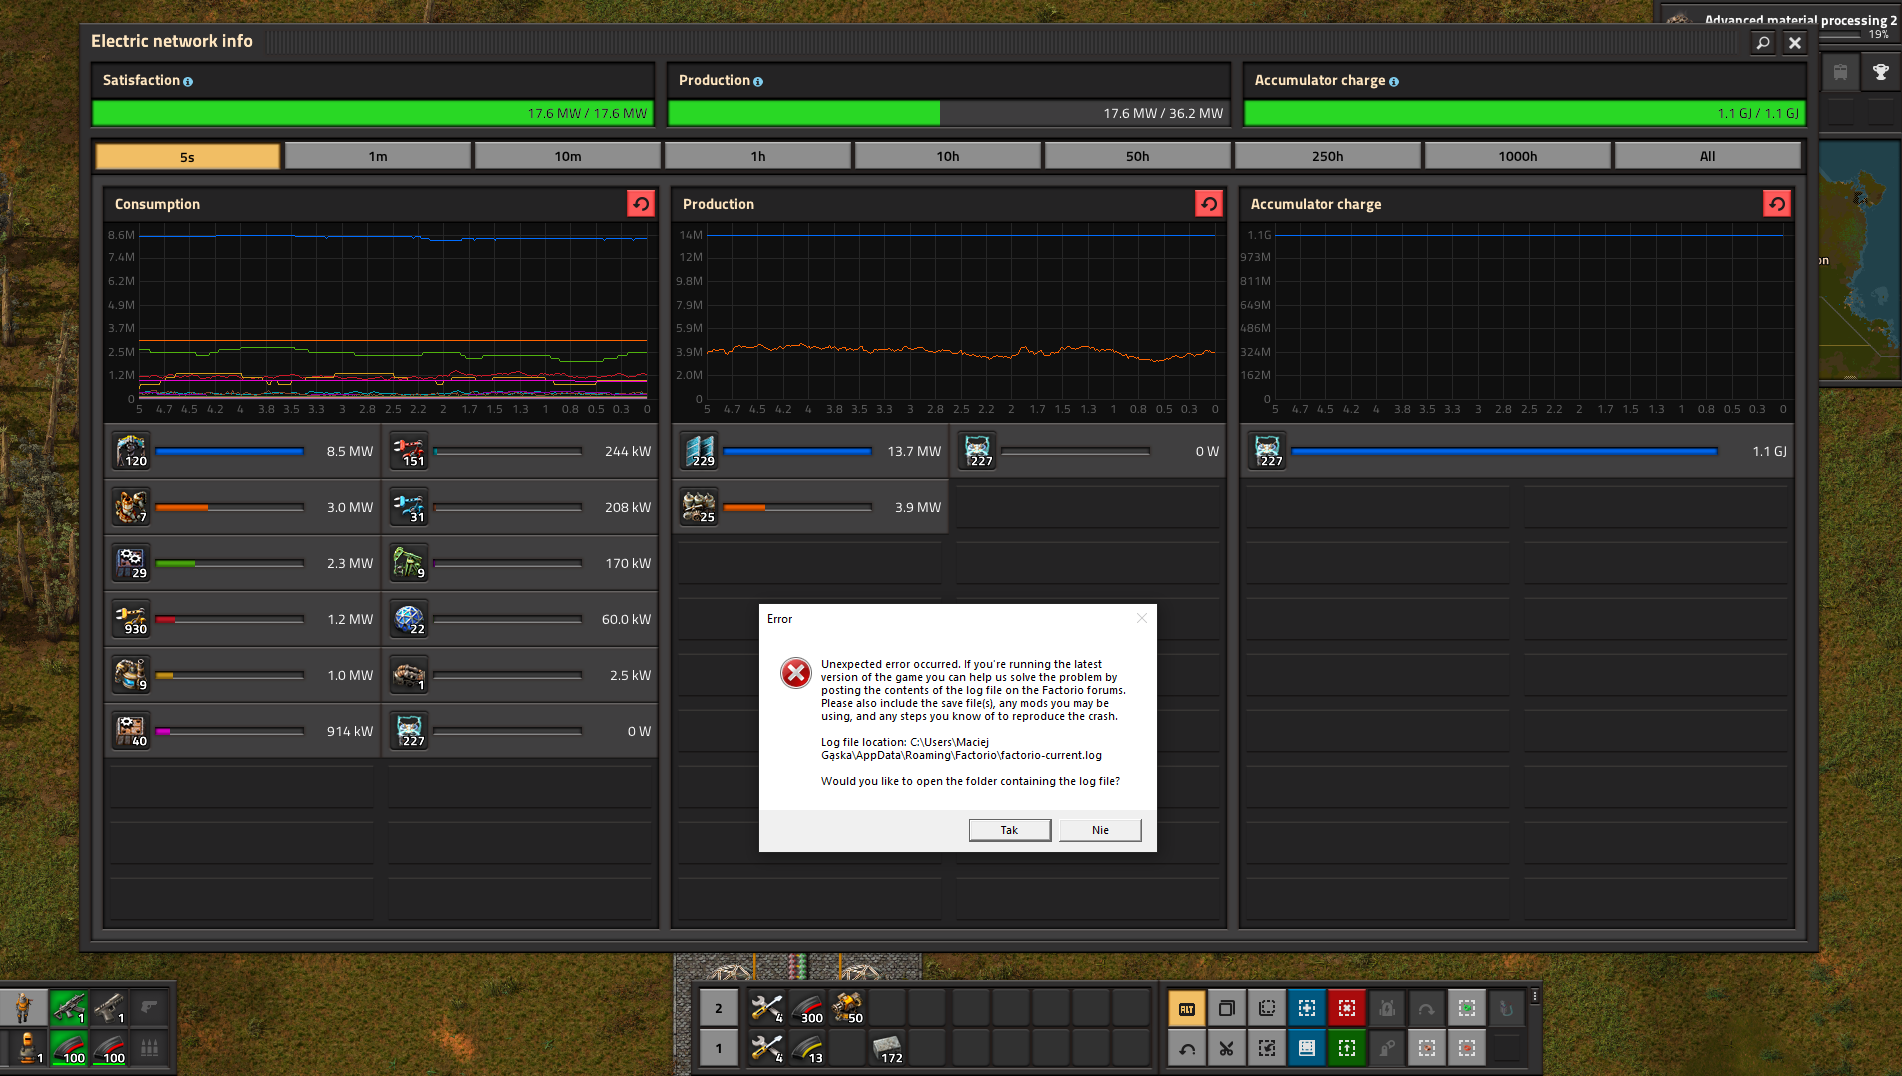Image resolution: width=1902 pixels, height=1076 pixels.
Task: Select the solar panel icon with count 229
Action: coord(699,451)
